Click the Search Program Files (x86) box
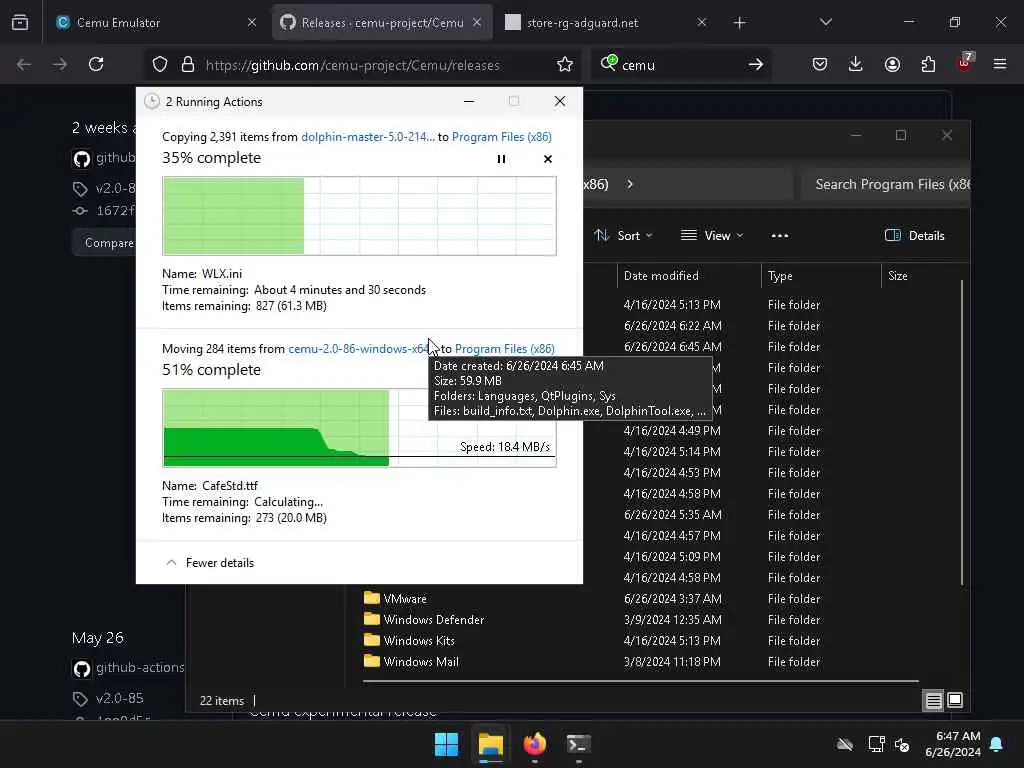 (887, 185)
